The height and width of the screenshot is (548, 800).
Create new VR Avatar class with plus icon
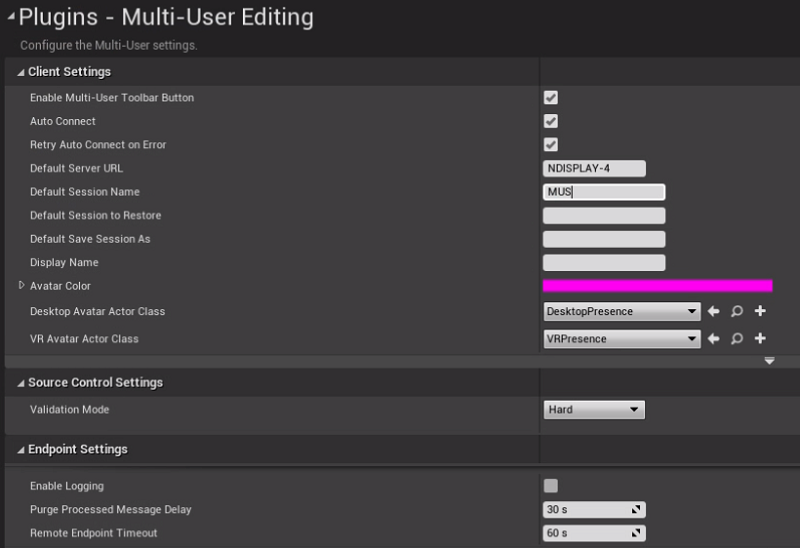(760, 338)
